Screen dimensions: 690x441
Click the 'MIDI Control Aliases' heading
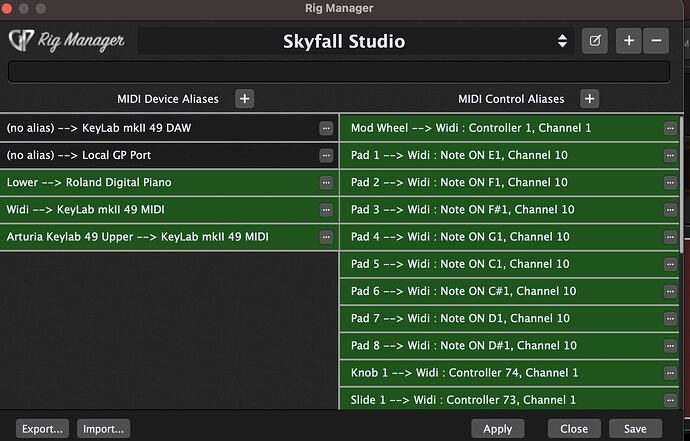(x=511, y=99)
